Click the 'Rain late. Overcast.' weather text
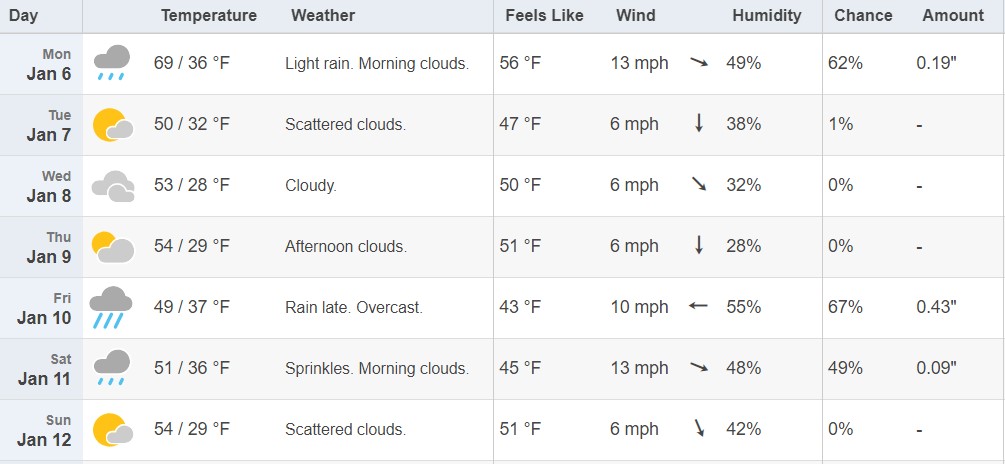This screenshot has width=1005, height=464. [354, 308]
